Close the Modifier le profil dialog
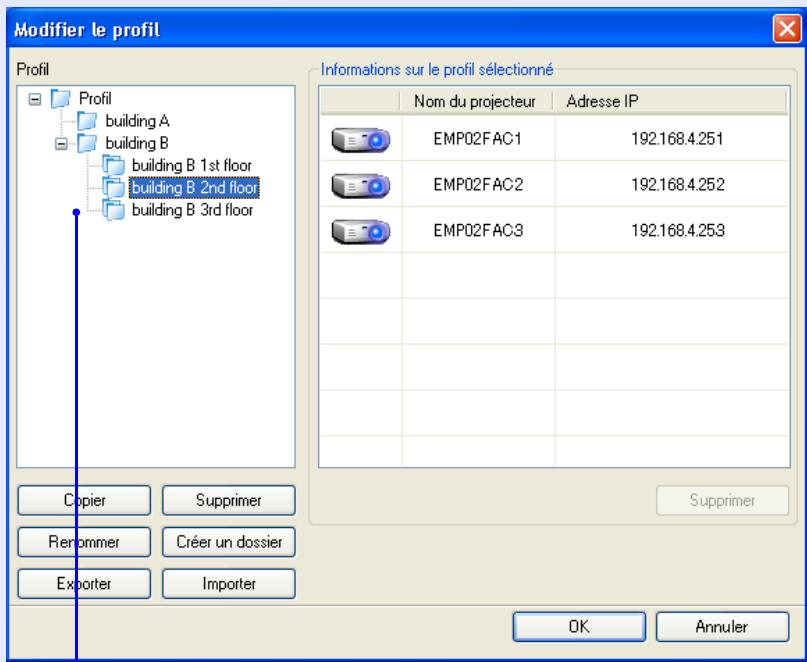Screen dimensions: 807x662 (x=787, y=29)
